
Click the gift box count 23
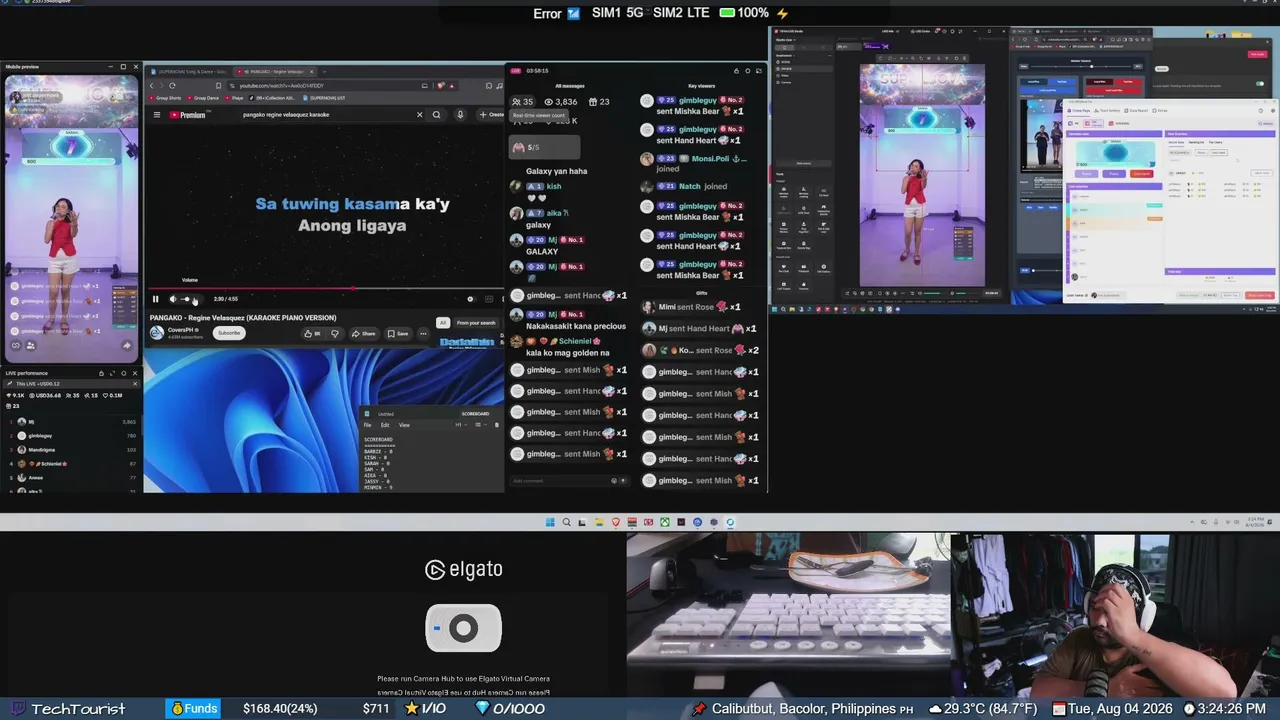[599, 102]
